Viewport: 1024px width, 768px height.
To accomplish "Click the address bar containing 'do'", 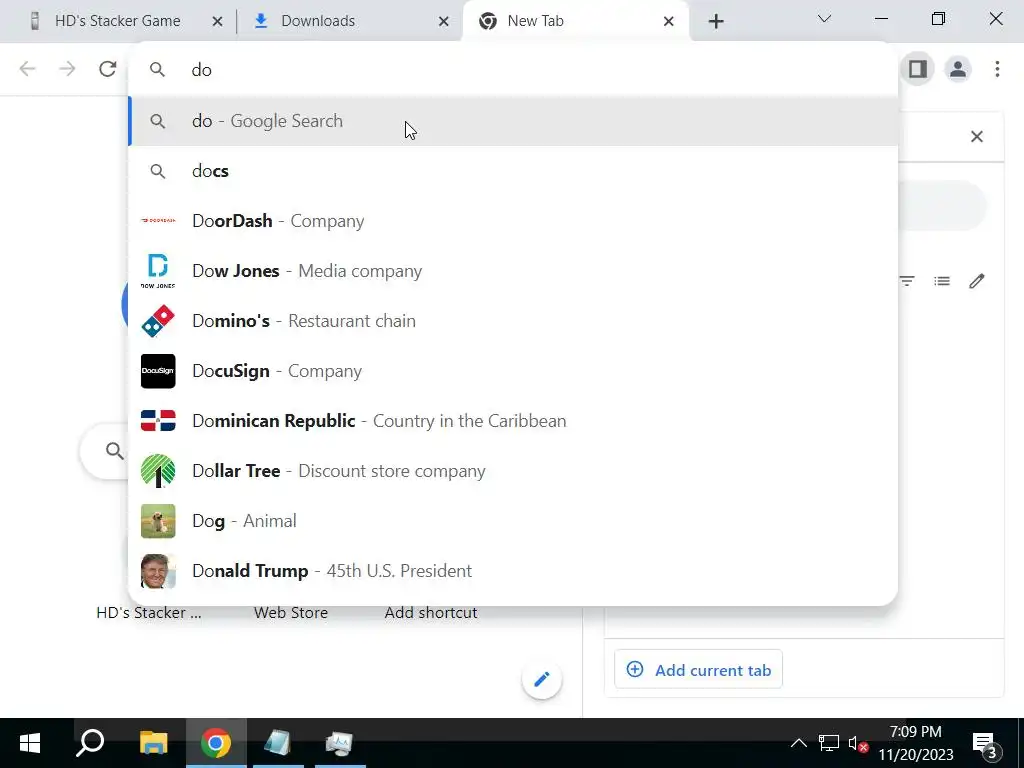I will [x=513, y=70].
